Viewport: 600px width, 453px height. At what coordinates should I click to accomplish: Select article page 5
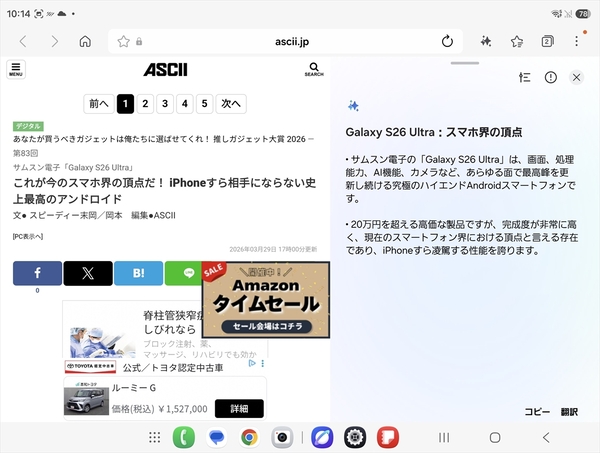pos(205,104)
